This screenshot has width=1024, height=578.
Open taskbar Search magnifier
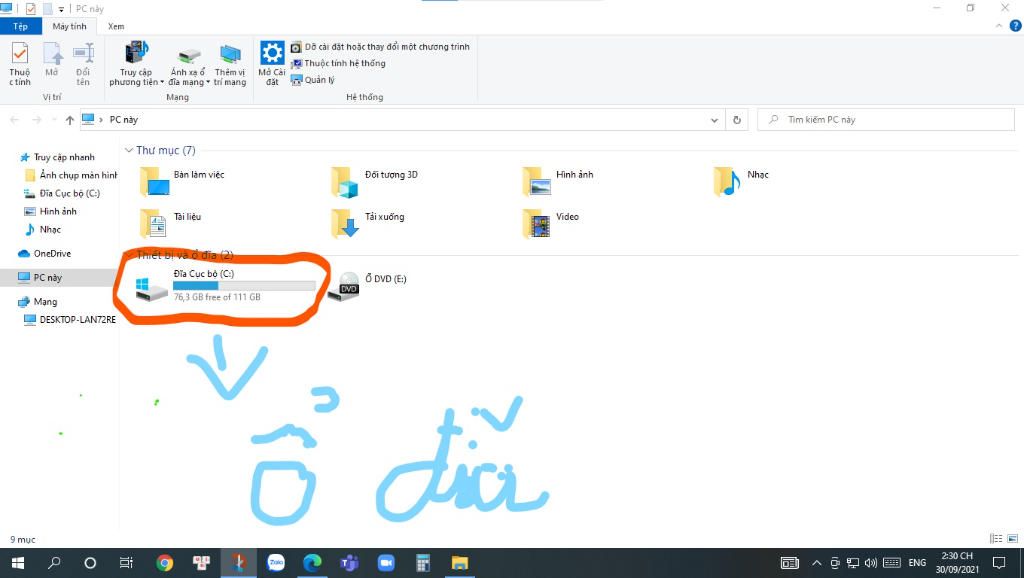coord(54,563)
